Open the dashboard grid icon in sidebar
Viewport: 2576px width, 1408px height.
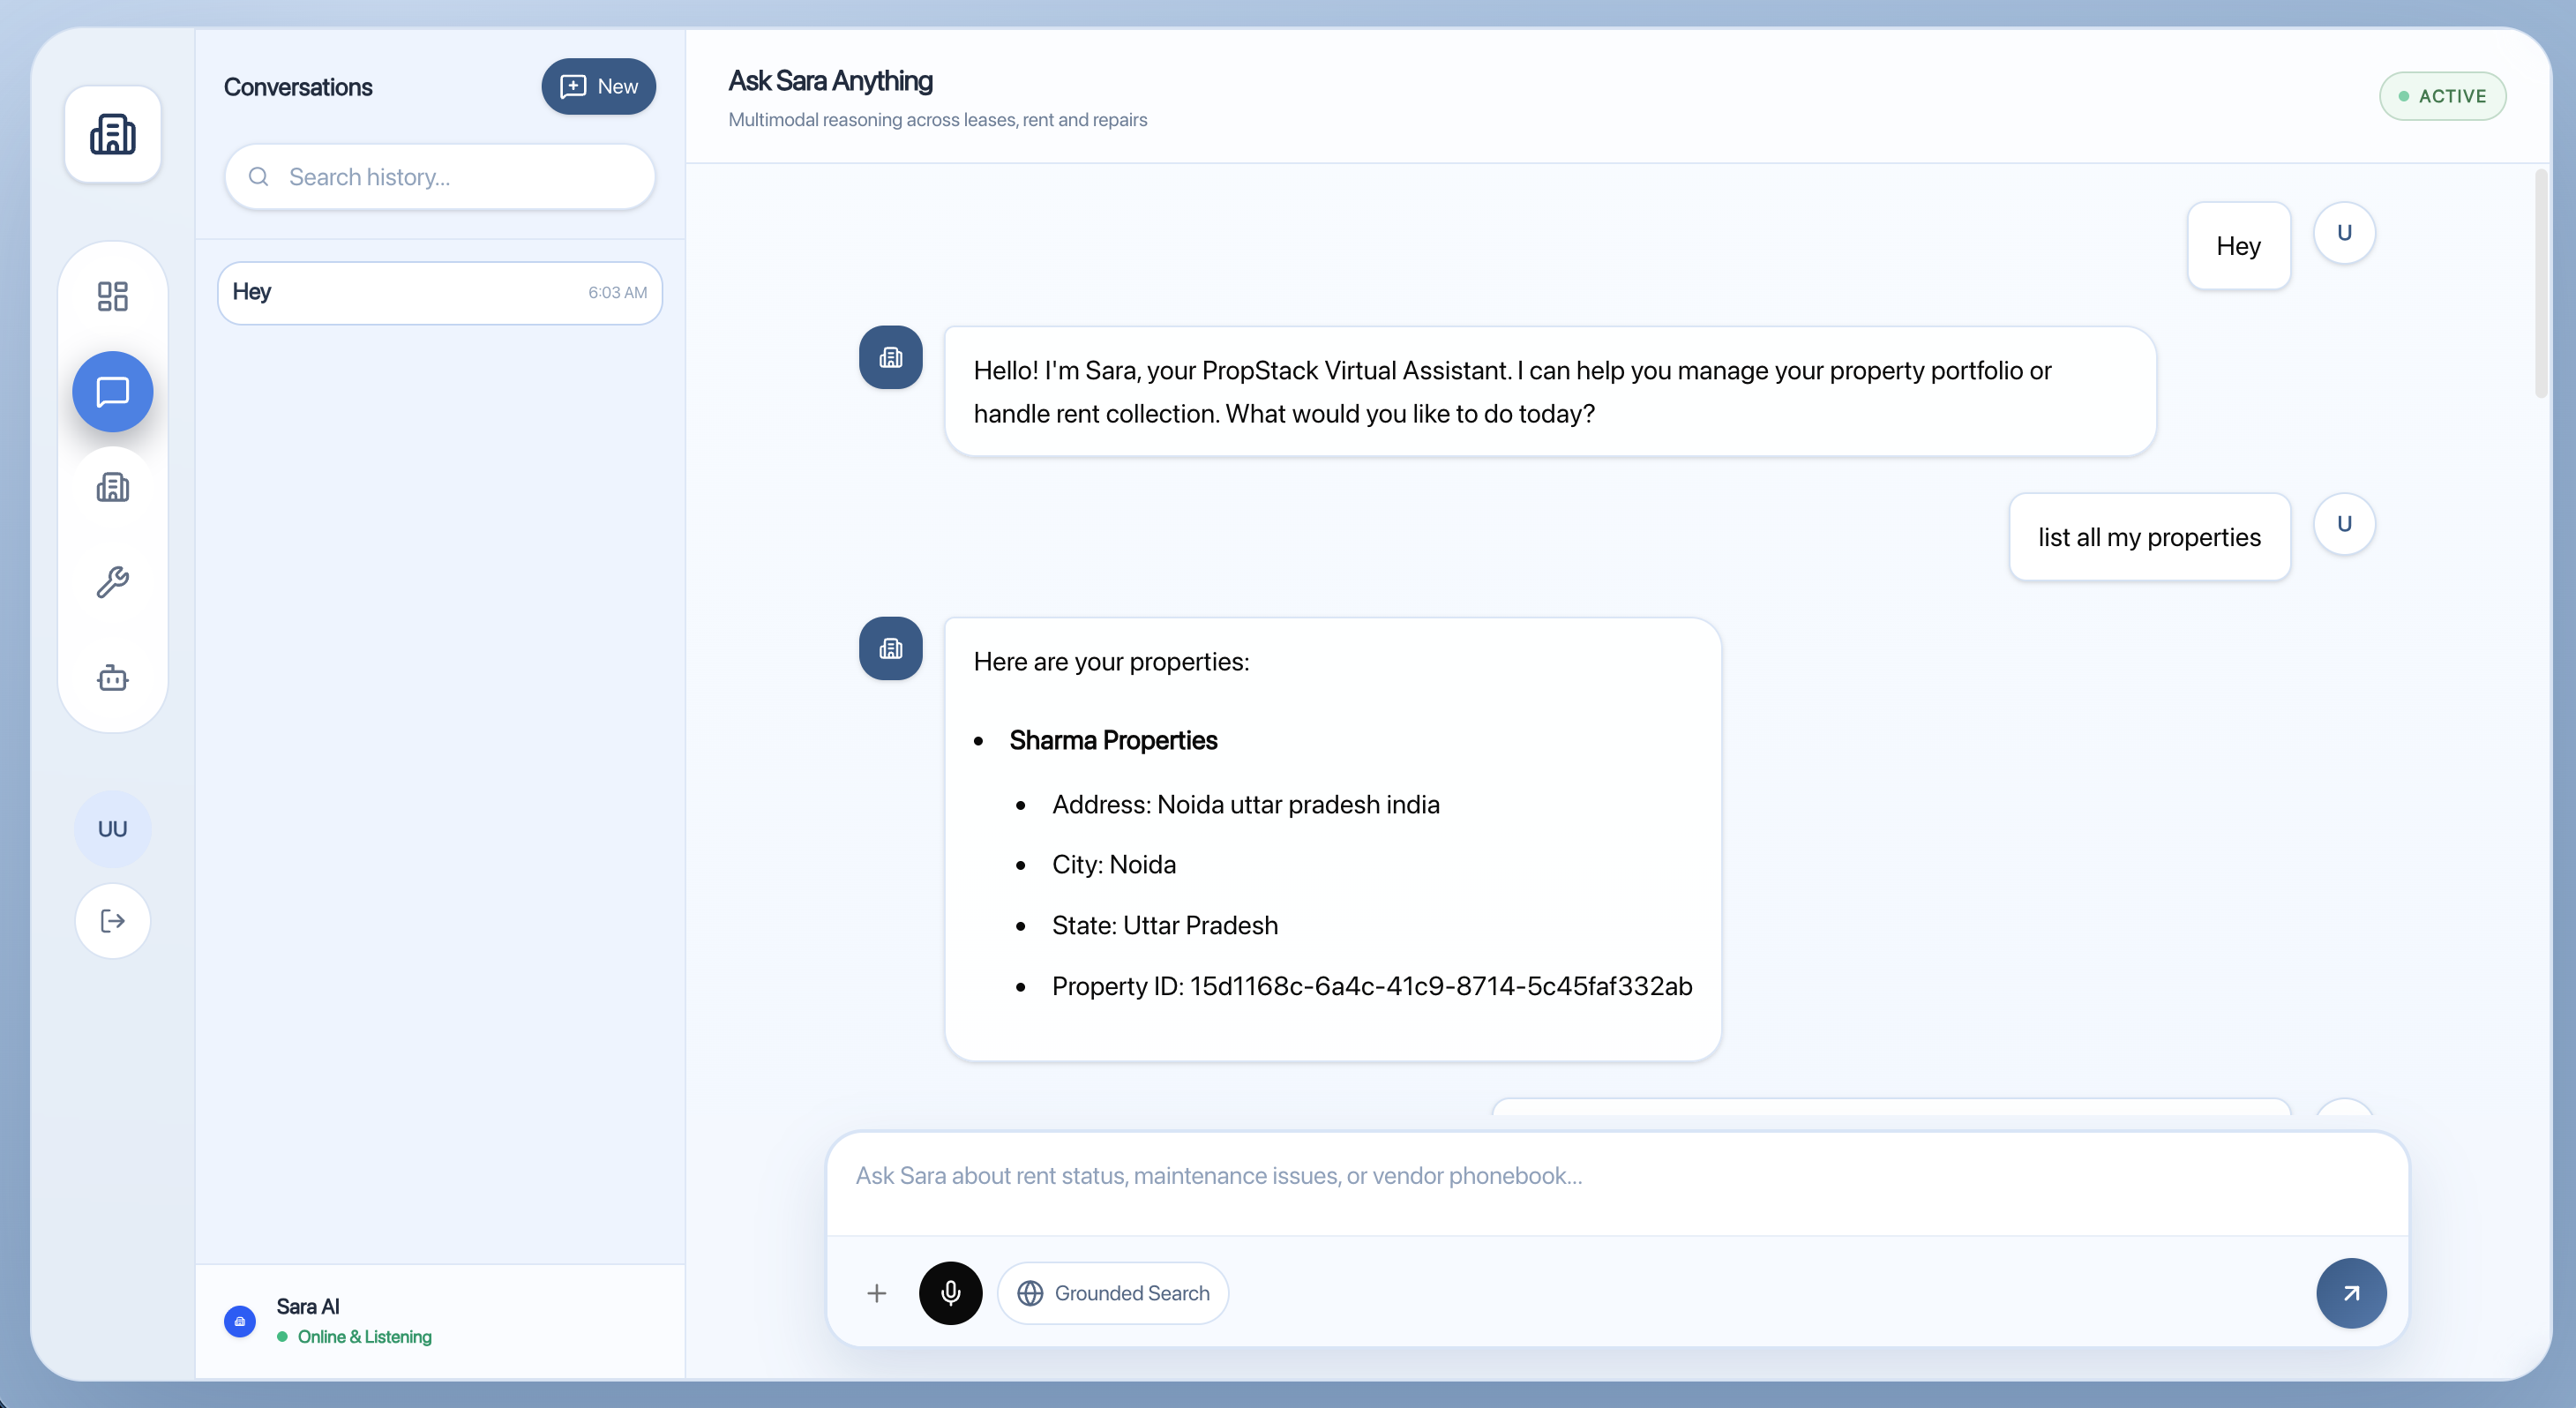(x=112, y=295)
